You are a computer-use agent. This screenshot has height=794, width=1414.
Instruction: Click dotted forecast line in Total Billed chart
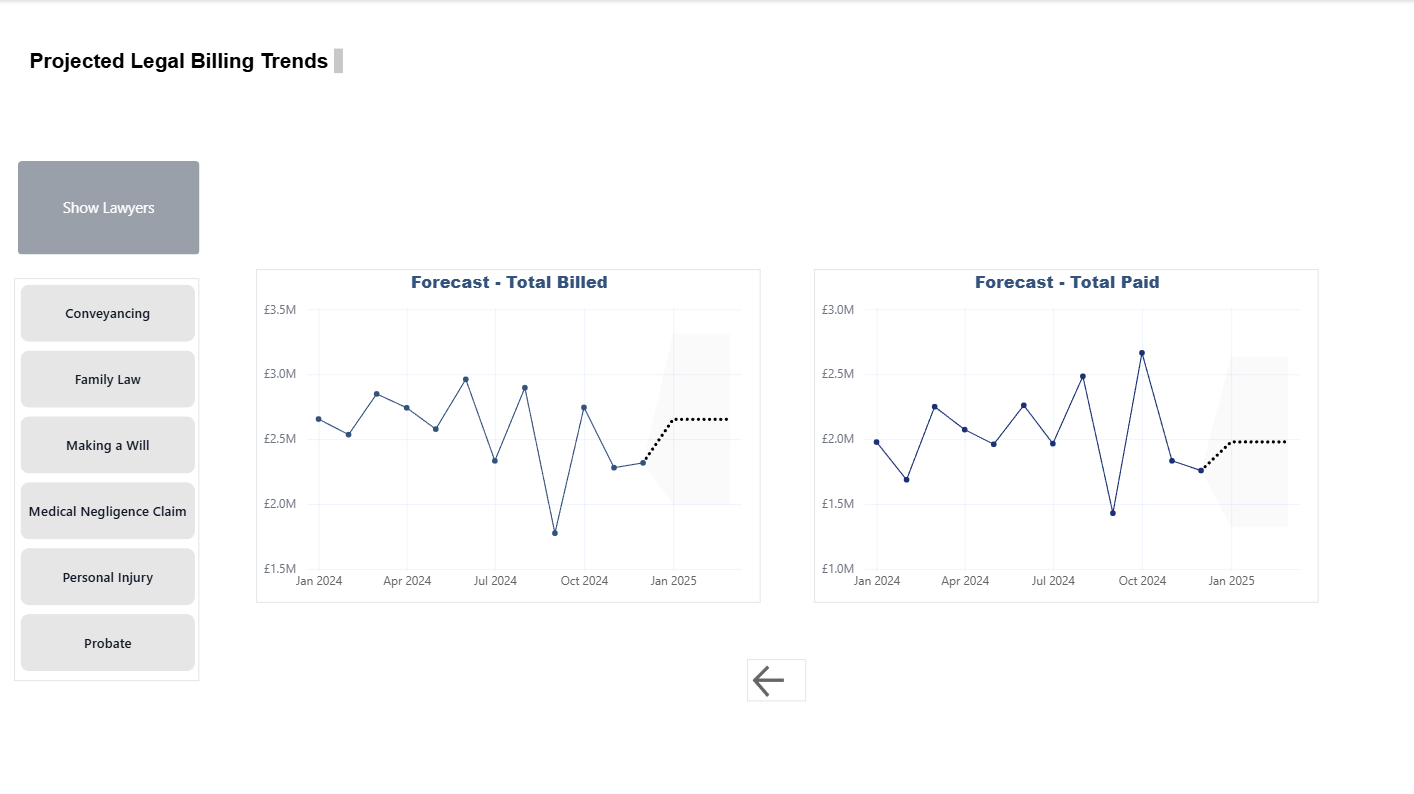coord(700,419)
